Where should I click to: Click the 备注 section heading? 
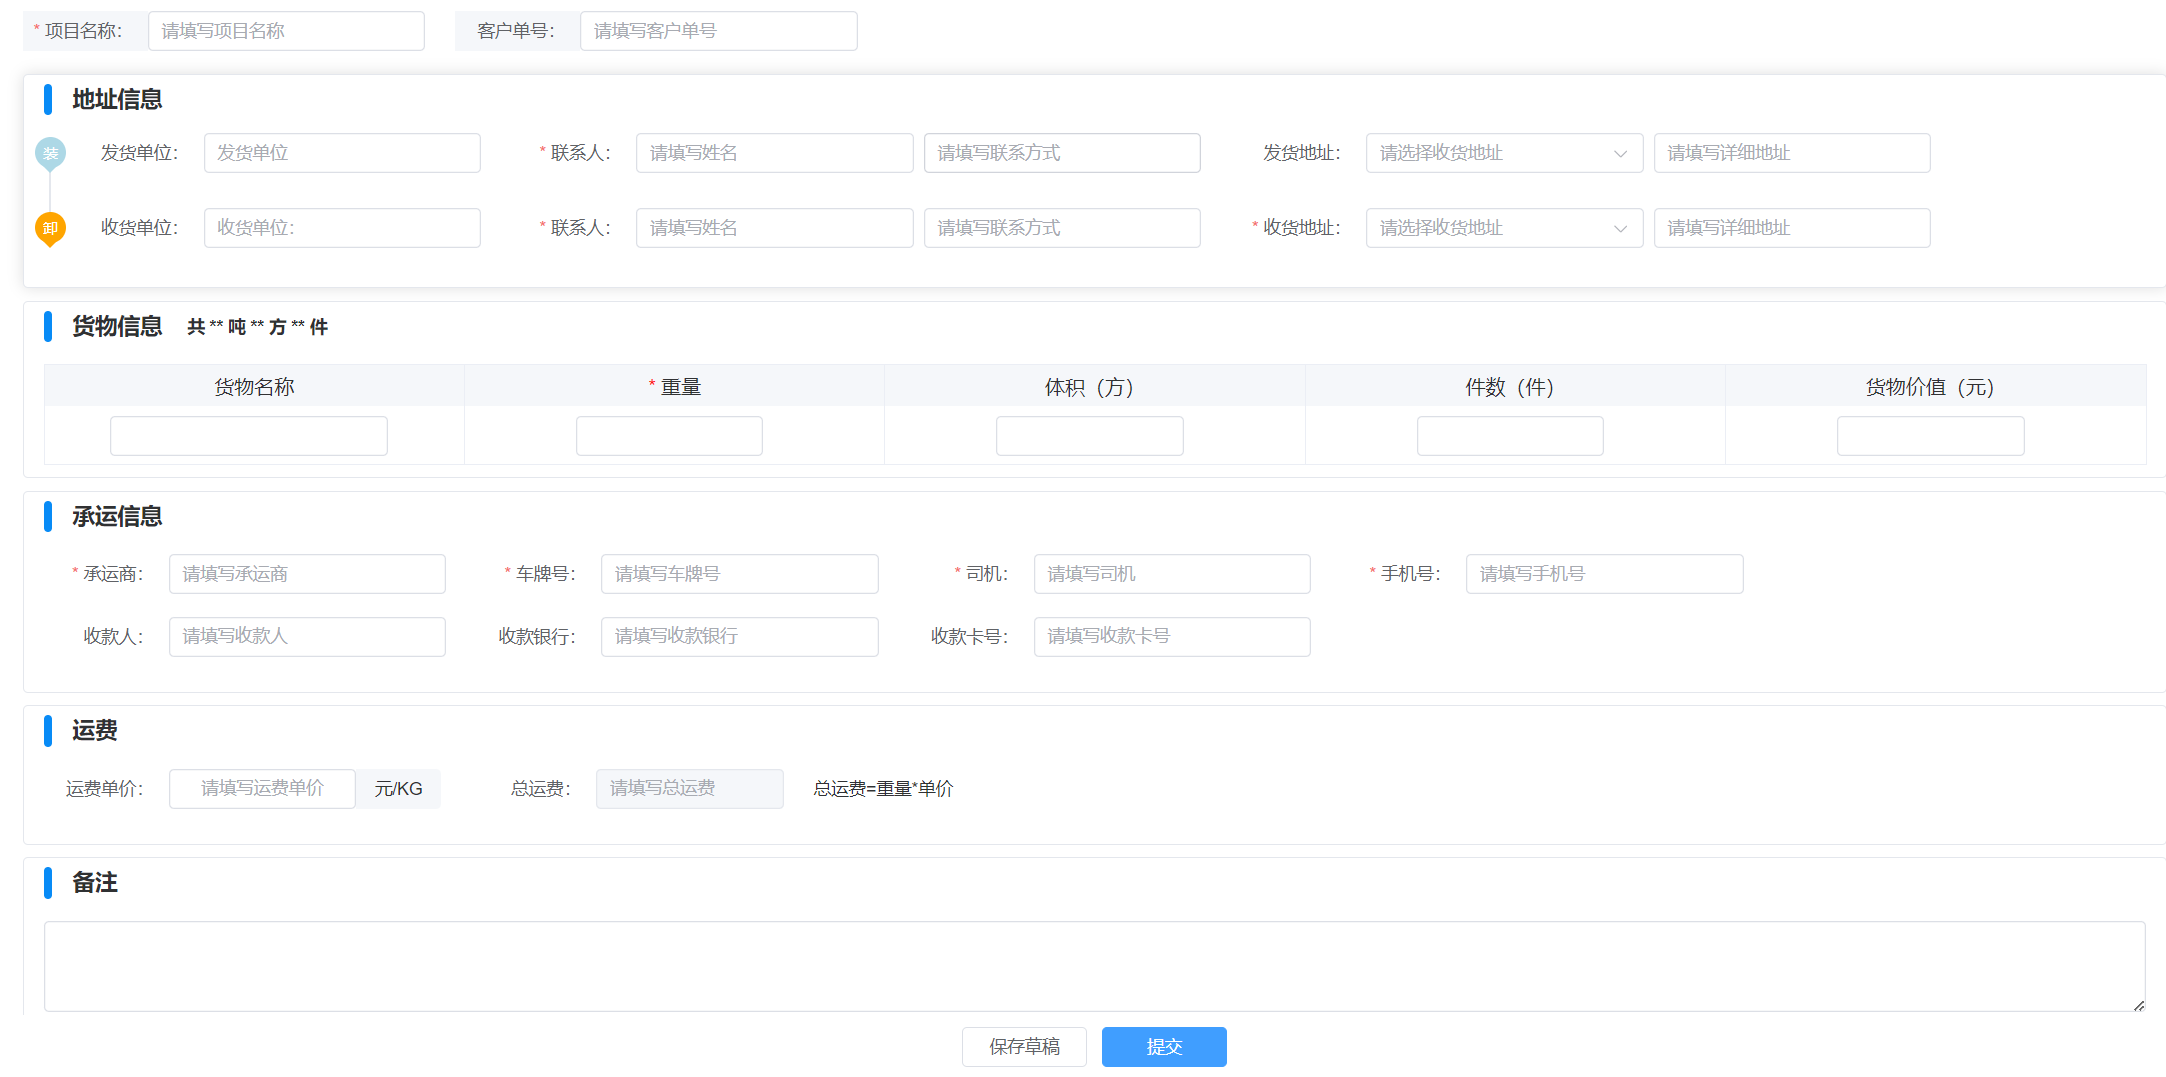click(95, 883)
